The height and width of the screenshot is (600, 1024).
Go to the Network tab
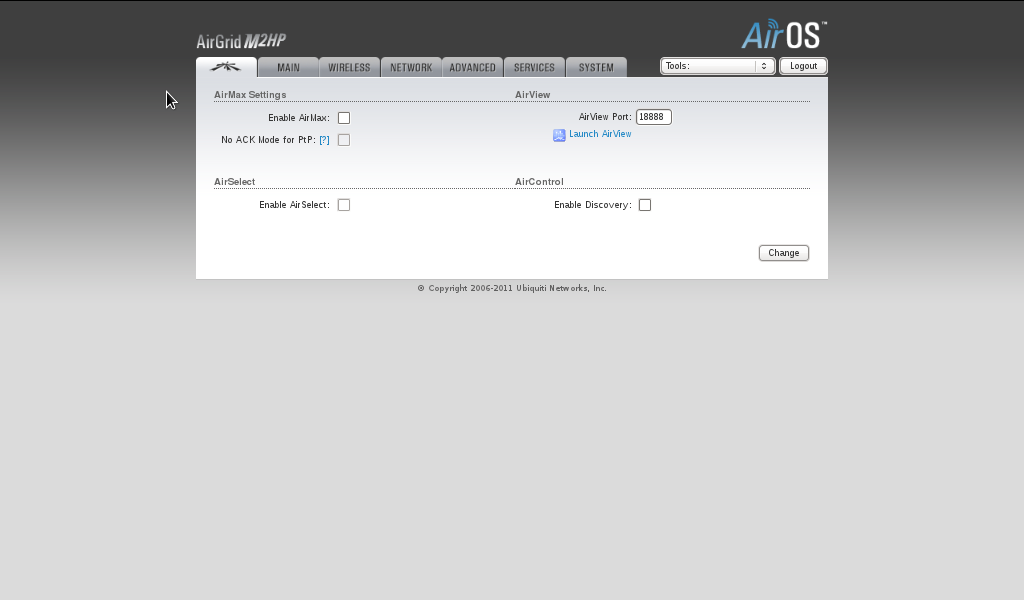411,67
